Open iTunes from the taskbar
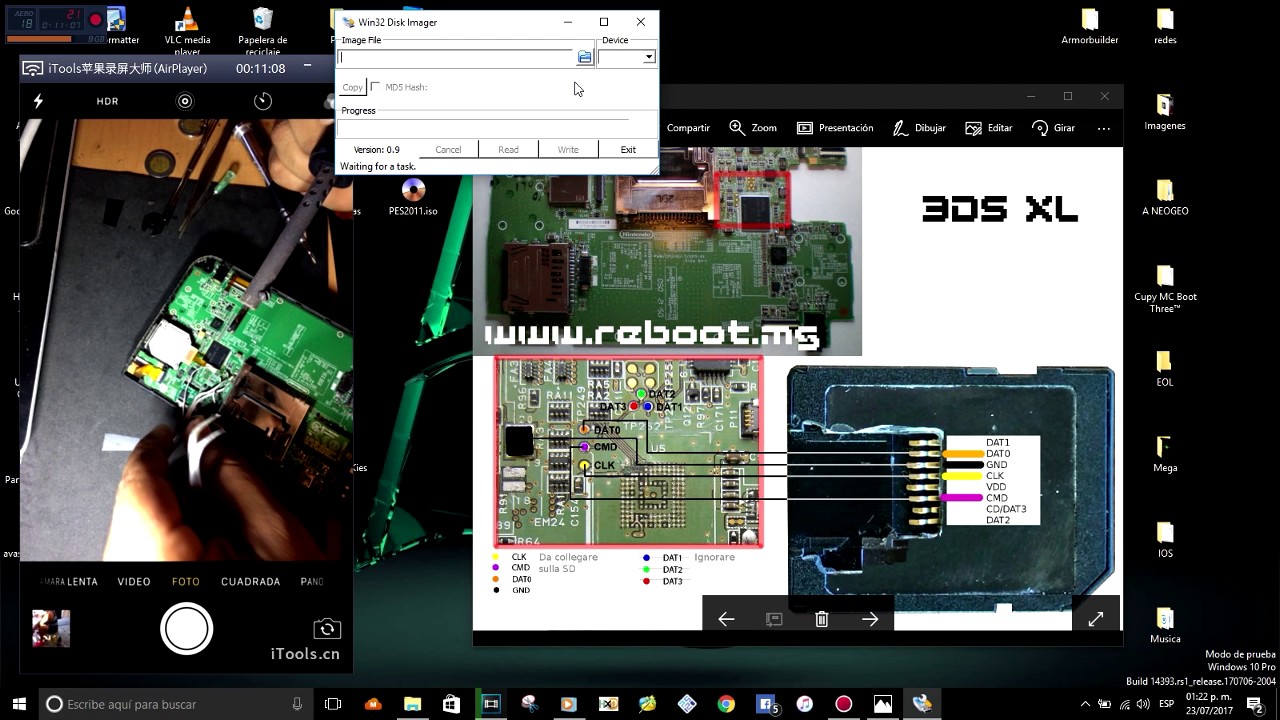 coord(805,704)
